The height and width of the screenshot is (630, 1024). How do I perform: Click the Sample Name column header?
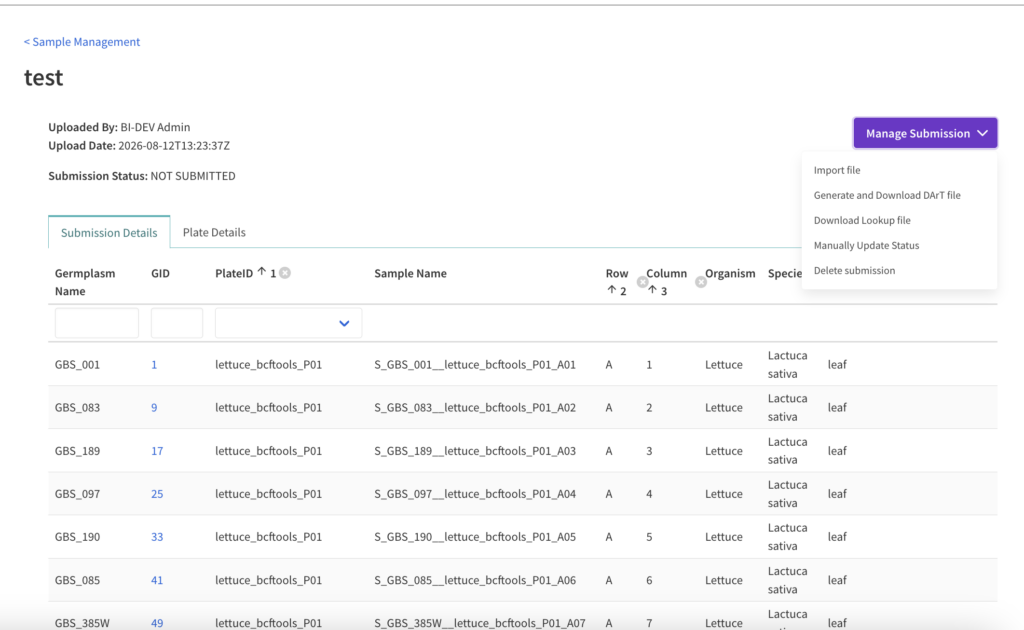pos(410,274)
